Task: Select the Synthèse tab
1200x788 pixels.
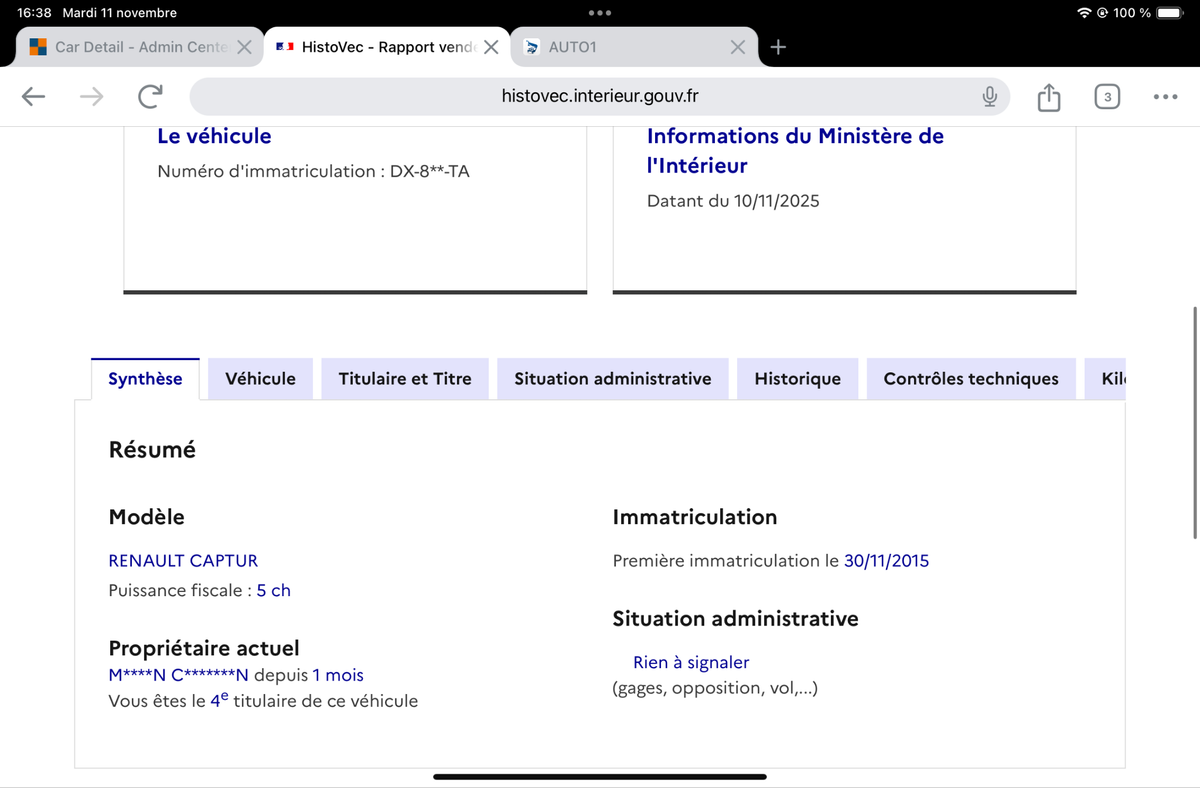Action: 145,379
